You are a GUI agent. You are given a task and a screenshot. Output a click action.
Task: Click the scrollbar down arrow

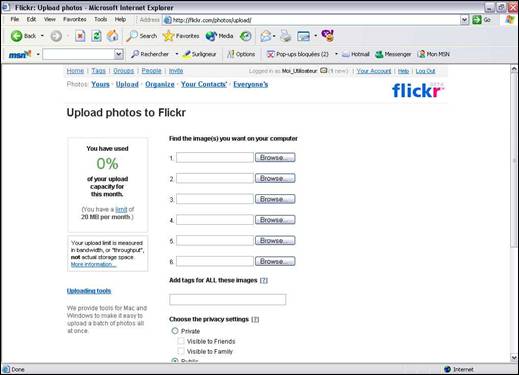pos(514,357)
